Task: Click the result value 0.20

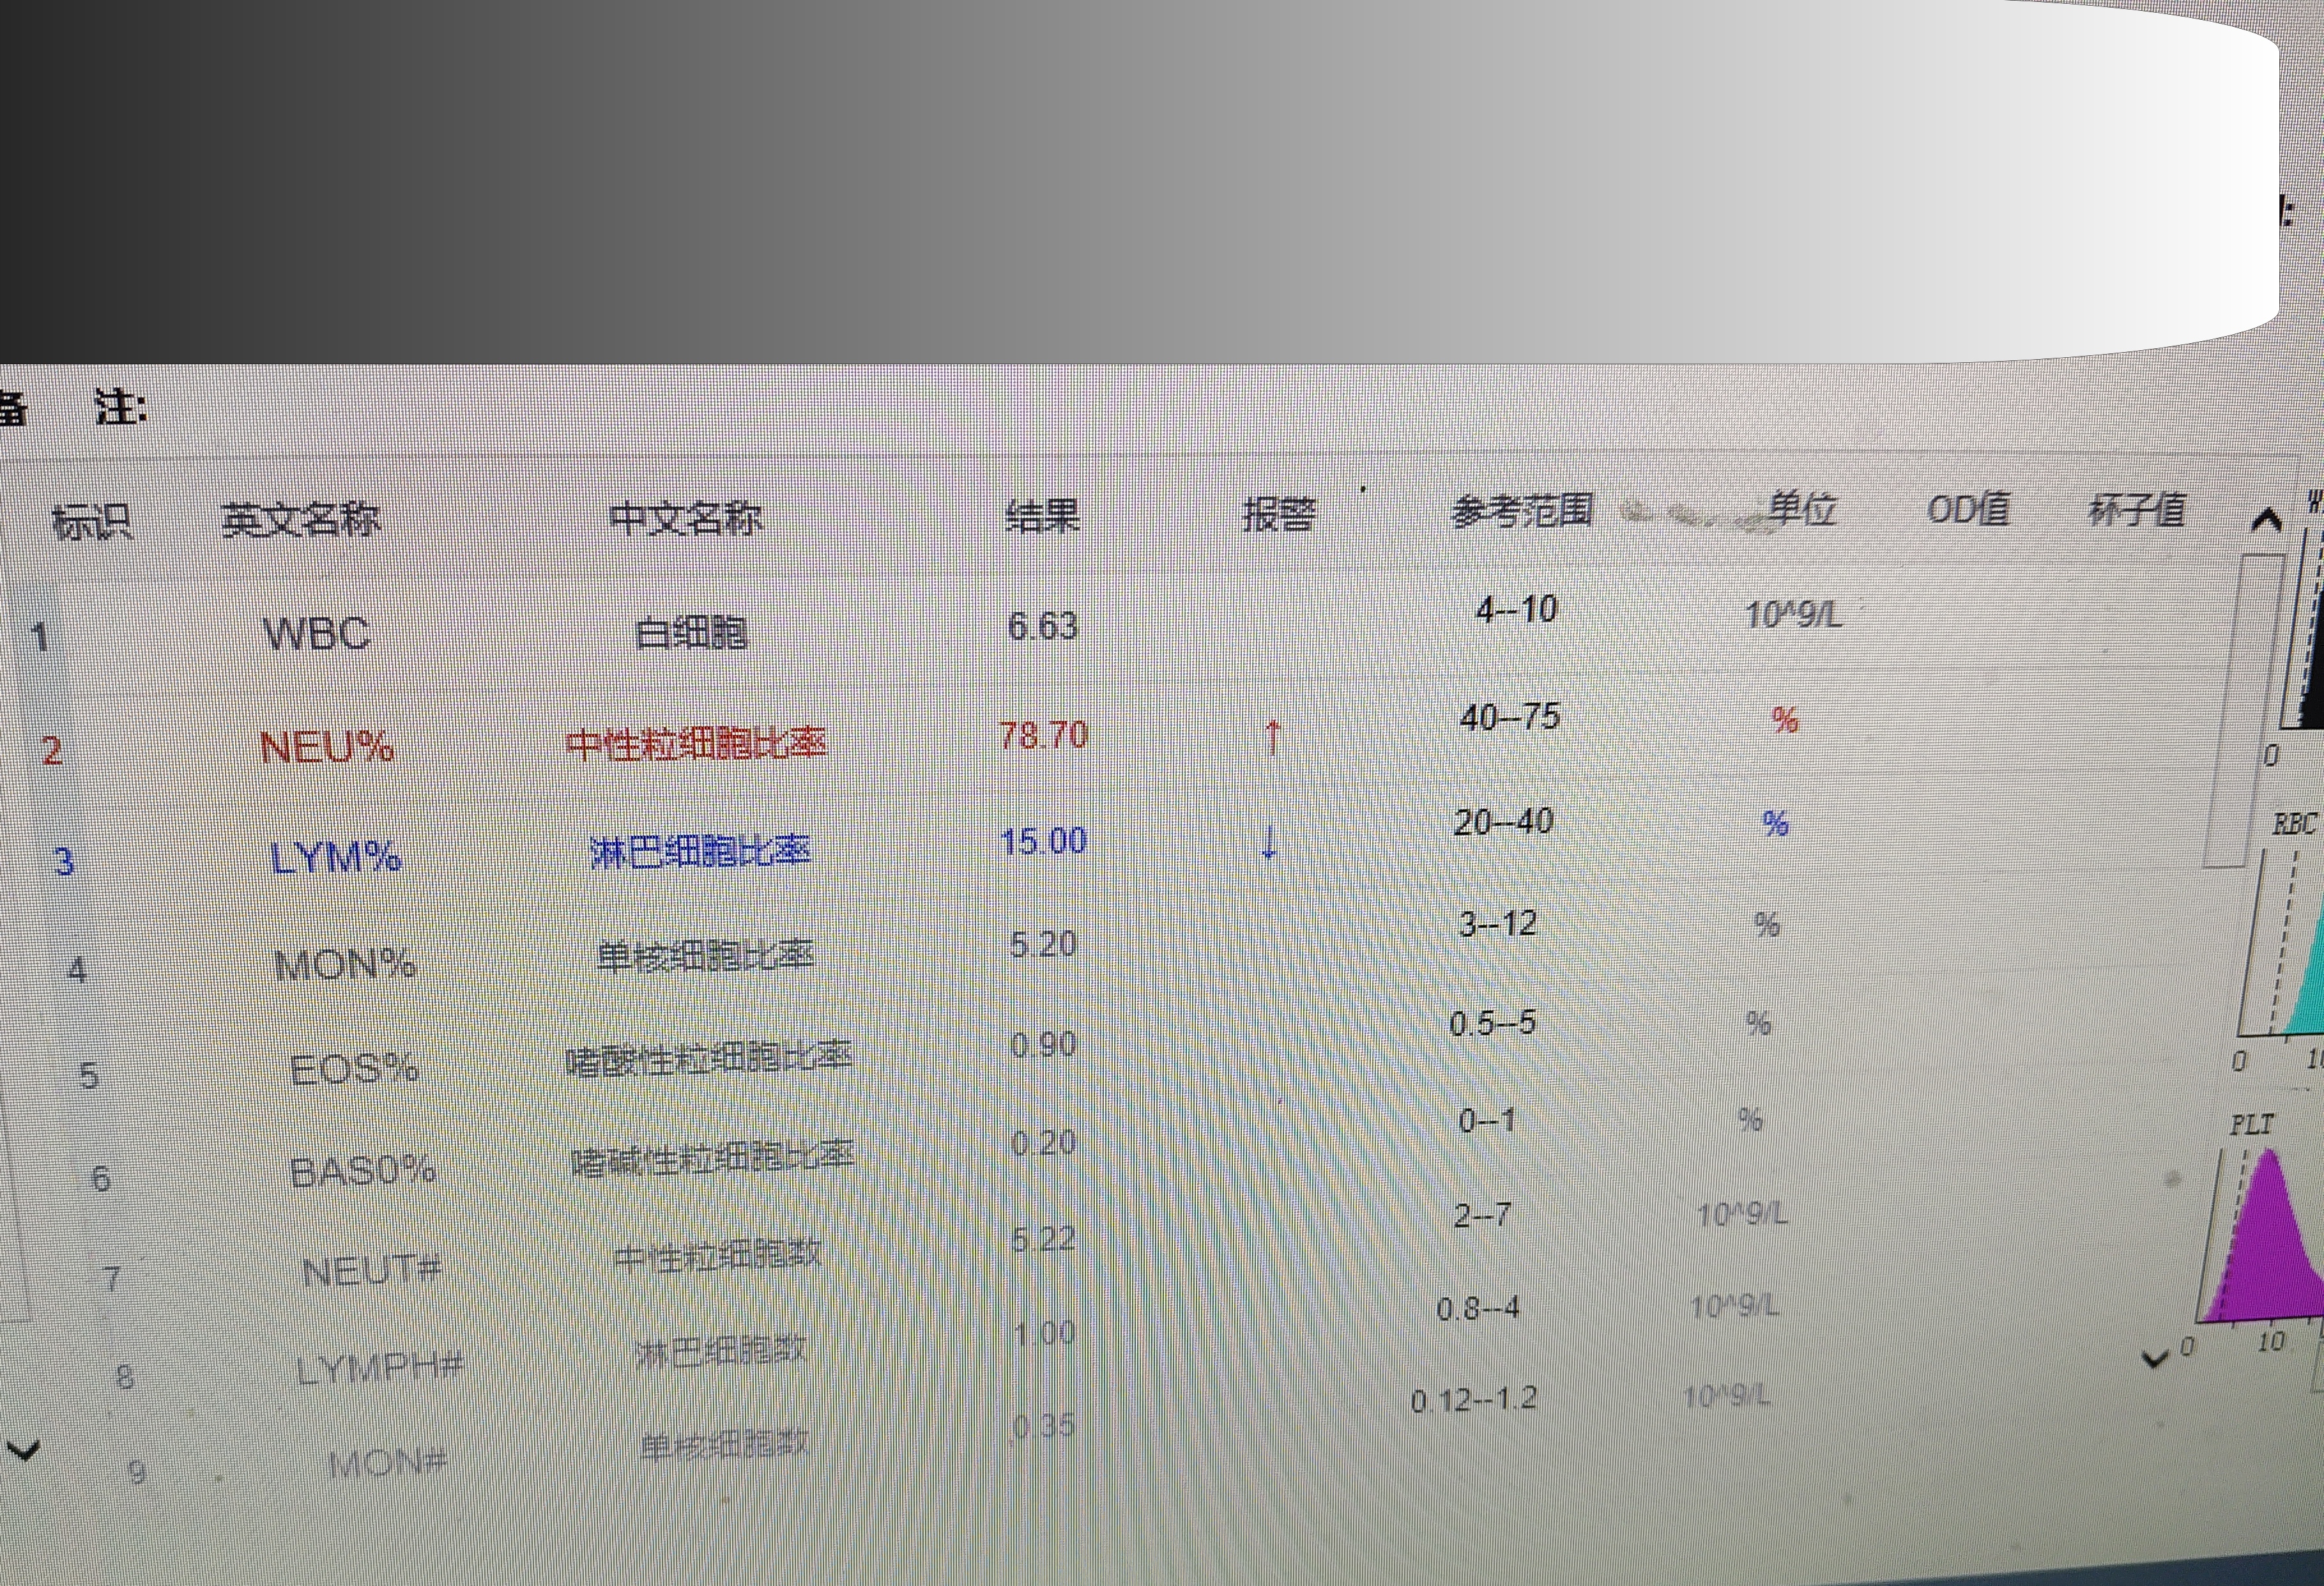Action: click(x=1043, y=1142)
